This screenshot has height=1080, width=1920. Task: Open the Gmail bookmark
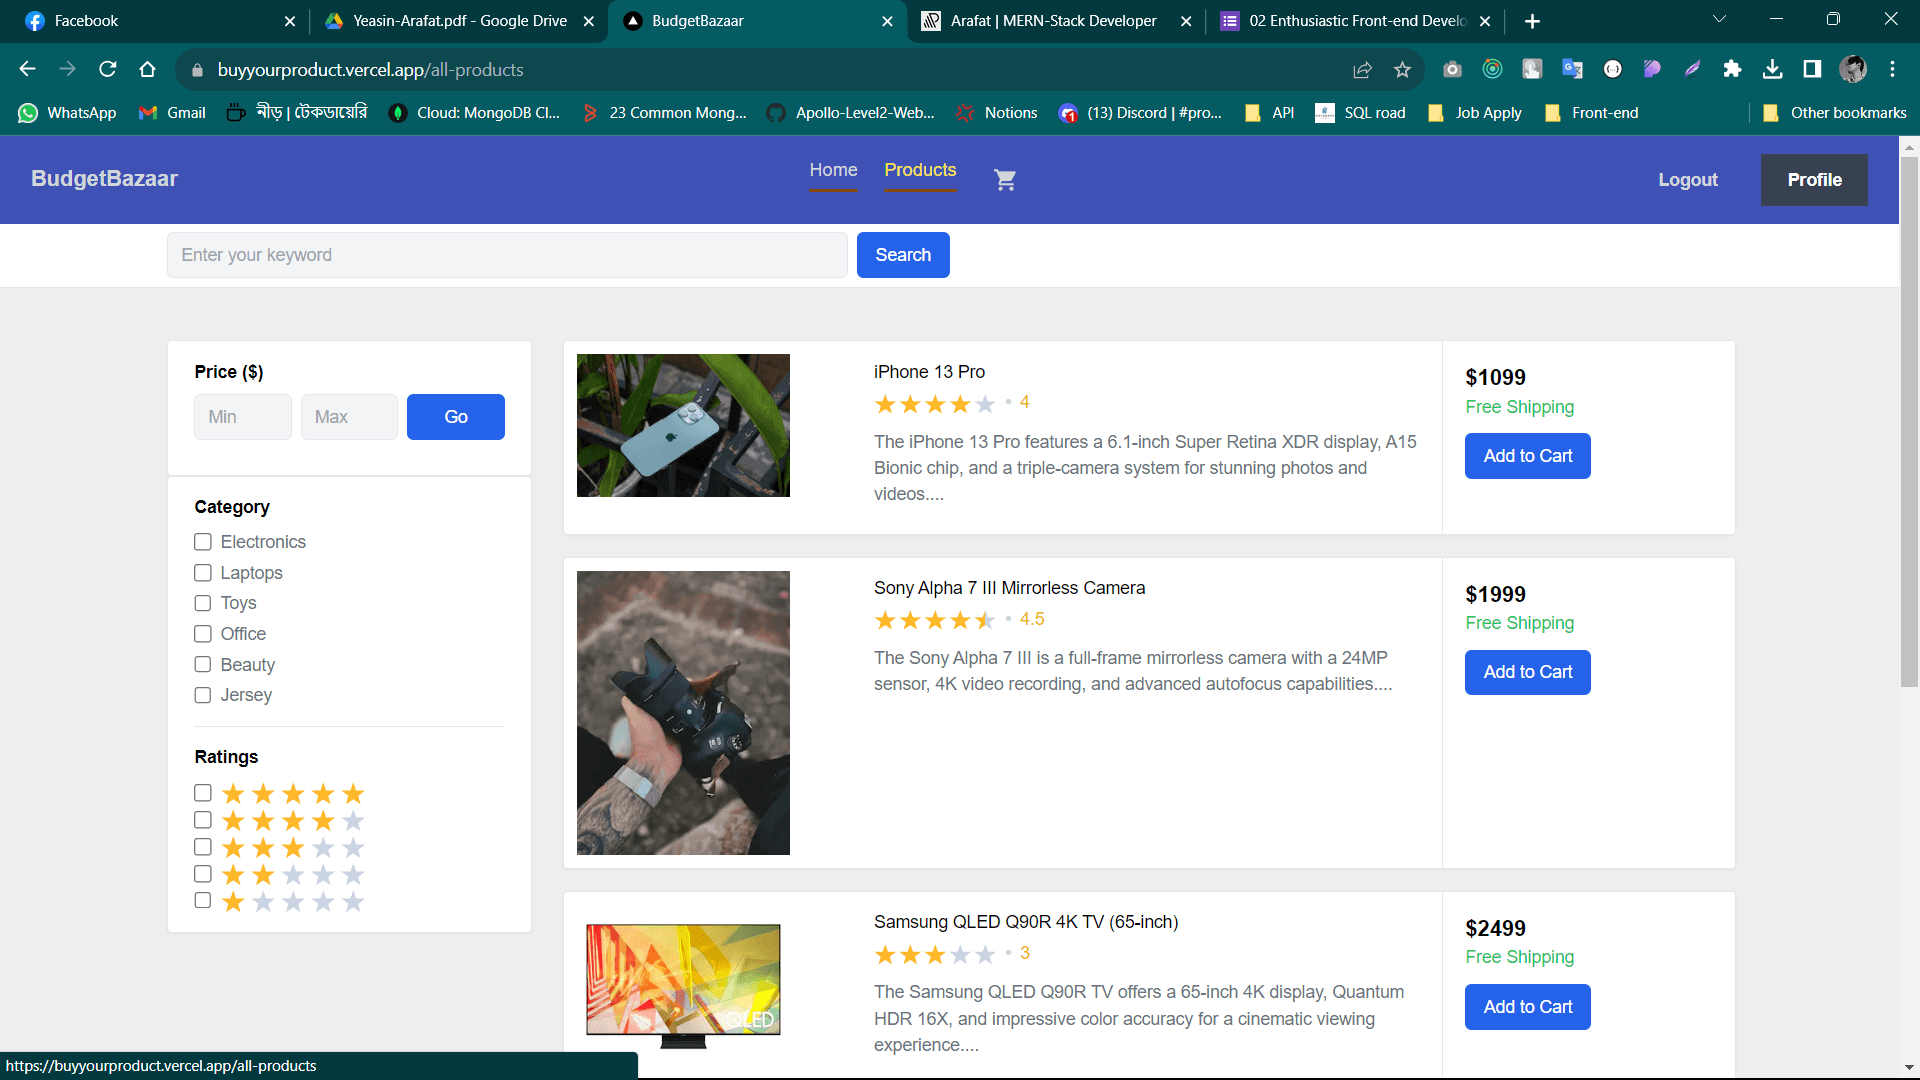click(x=172, y=113)
